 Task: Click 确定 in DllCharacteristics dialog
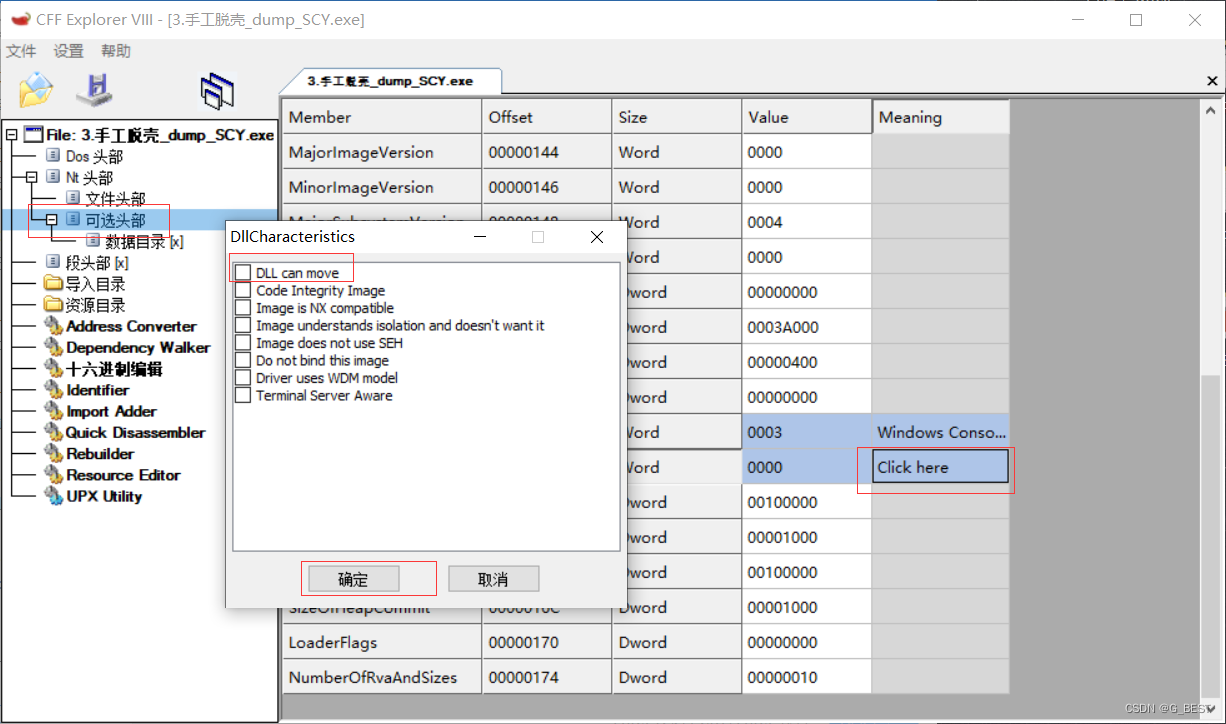(354, 579)
